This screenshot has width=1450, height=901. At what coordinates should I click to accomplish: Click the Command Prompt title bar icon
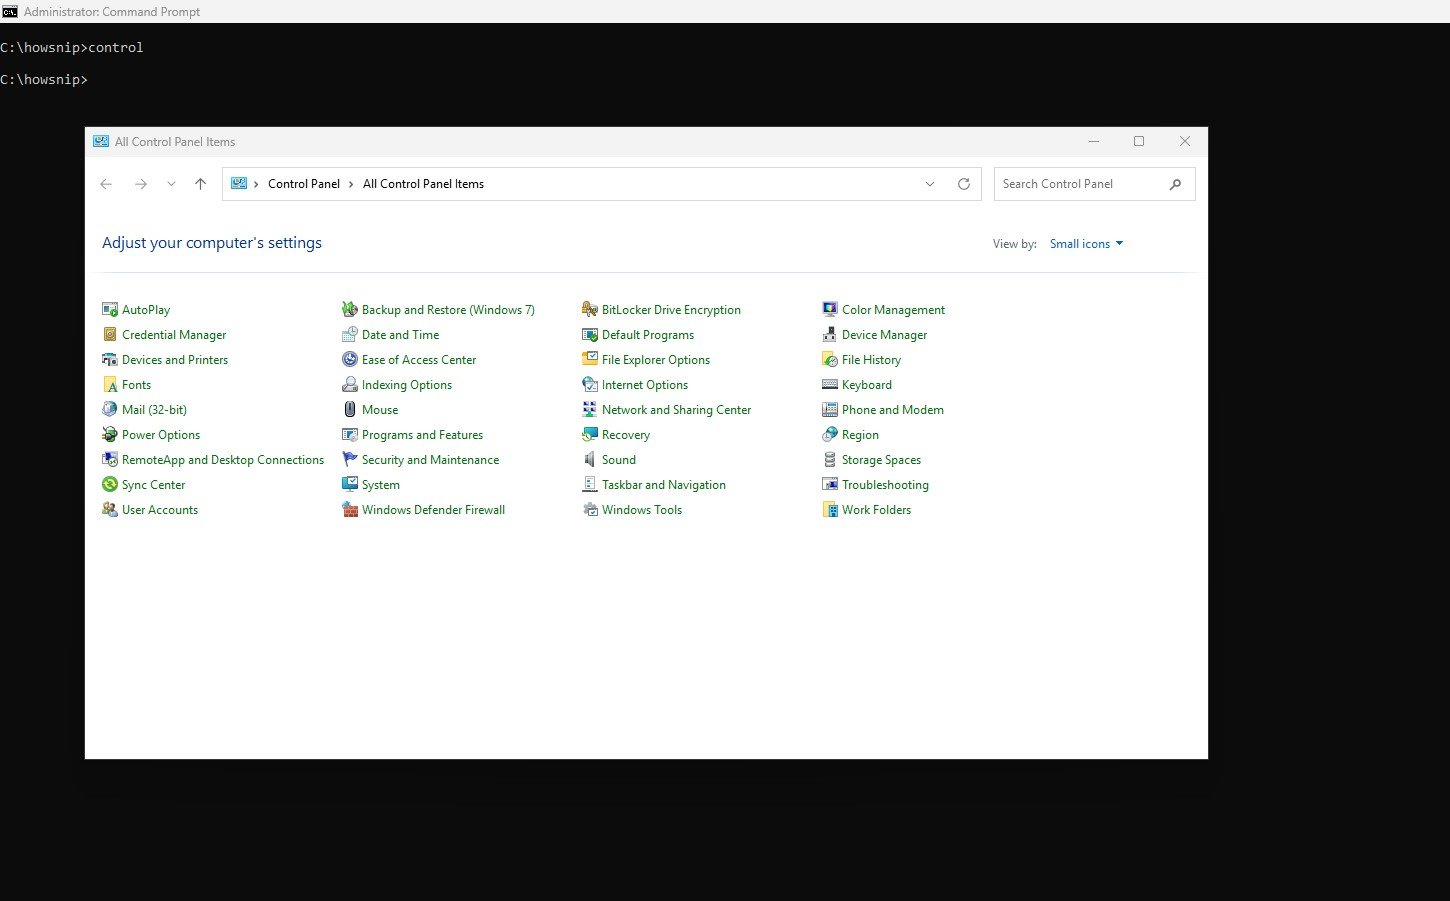[9, 12]
